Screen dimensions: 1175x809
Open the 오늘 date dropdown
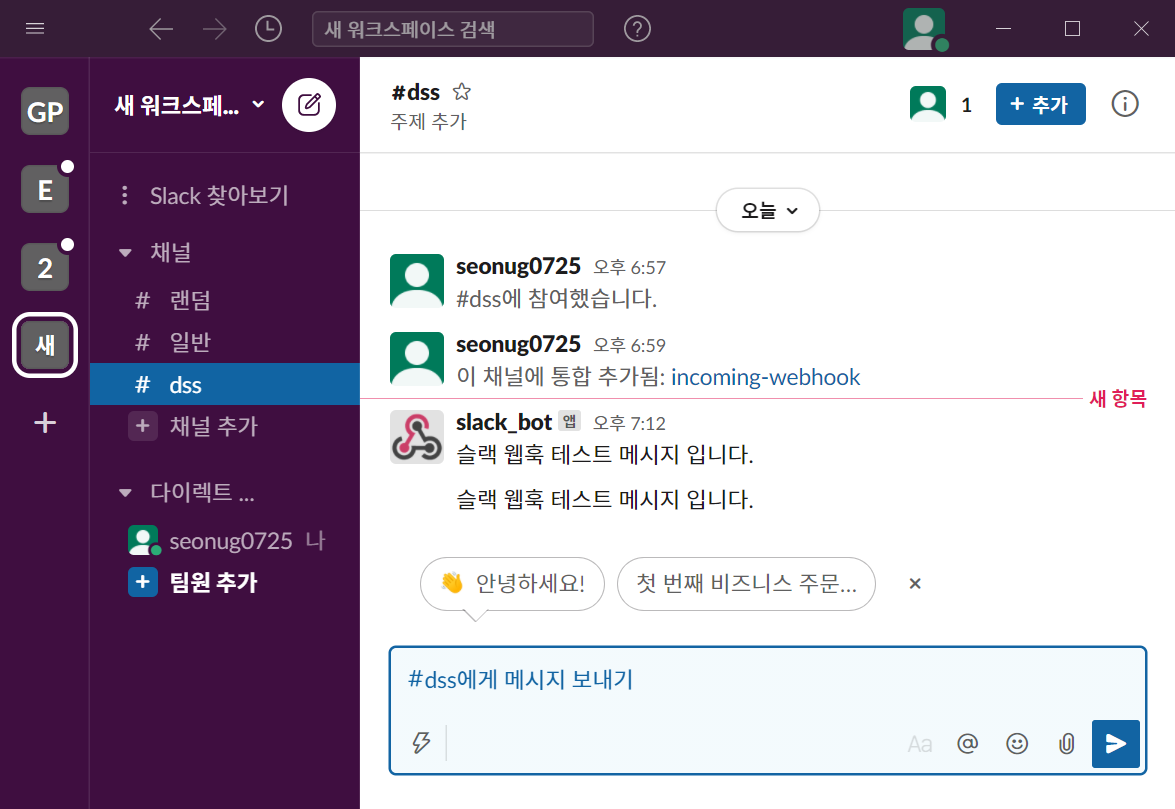pyautogui.click(x=767, y=210)
